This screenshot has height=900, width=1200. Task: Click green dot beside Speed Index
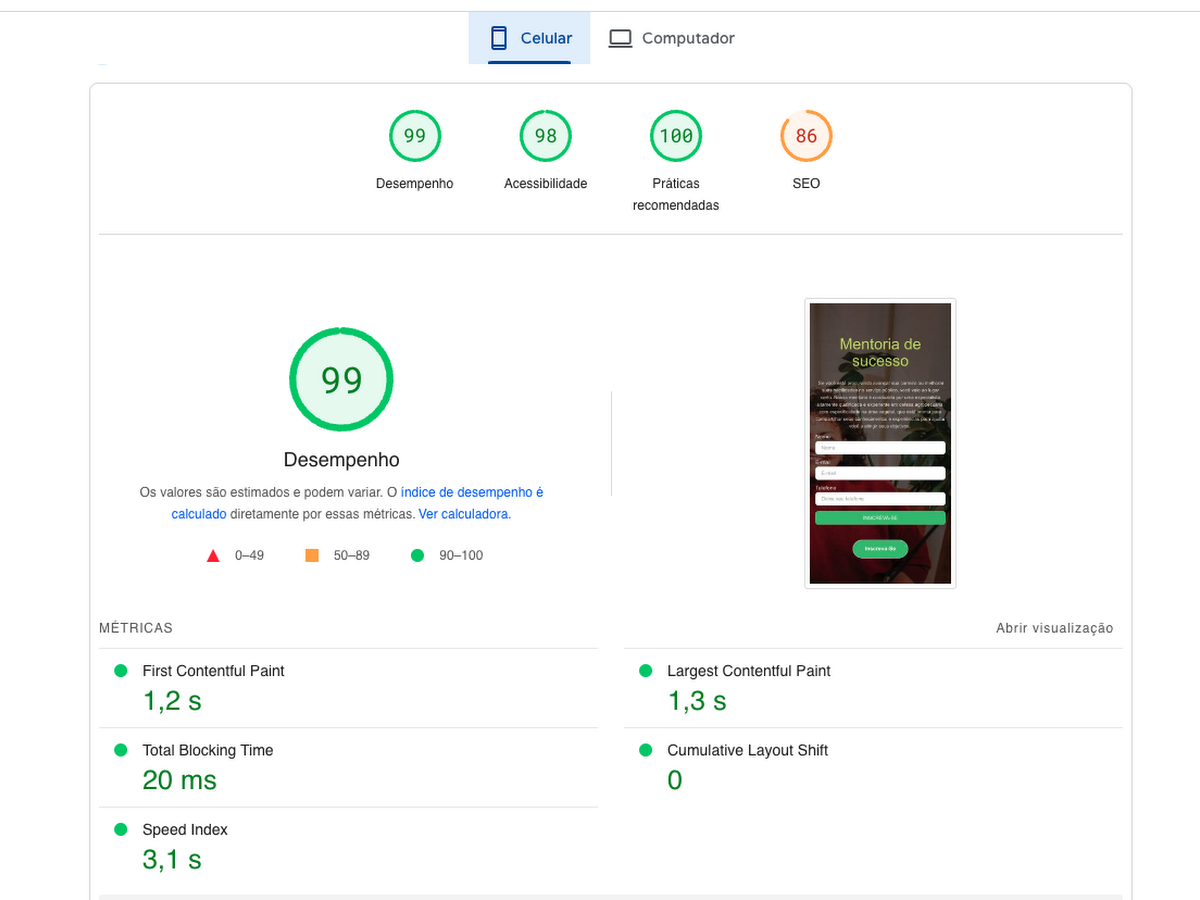[121, 830]
